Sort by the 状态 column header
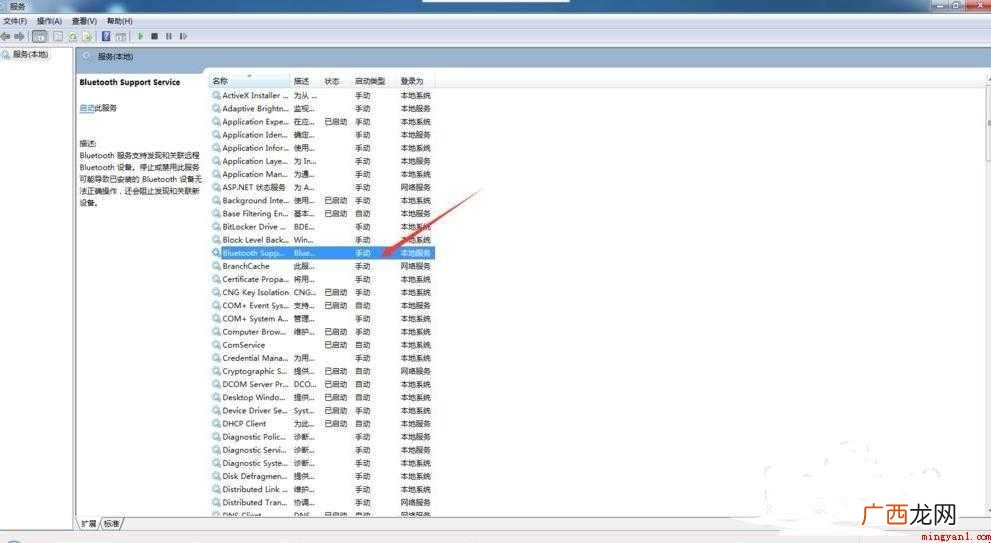Screen dimensions: 991x543 click(x=336, y=81)
